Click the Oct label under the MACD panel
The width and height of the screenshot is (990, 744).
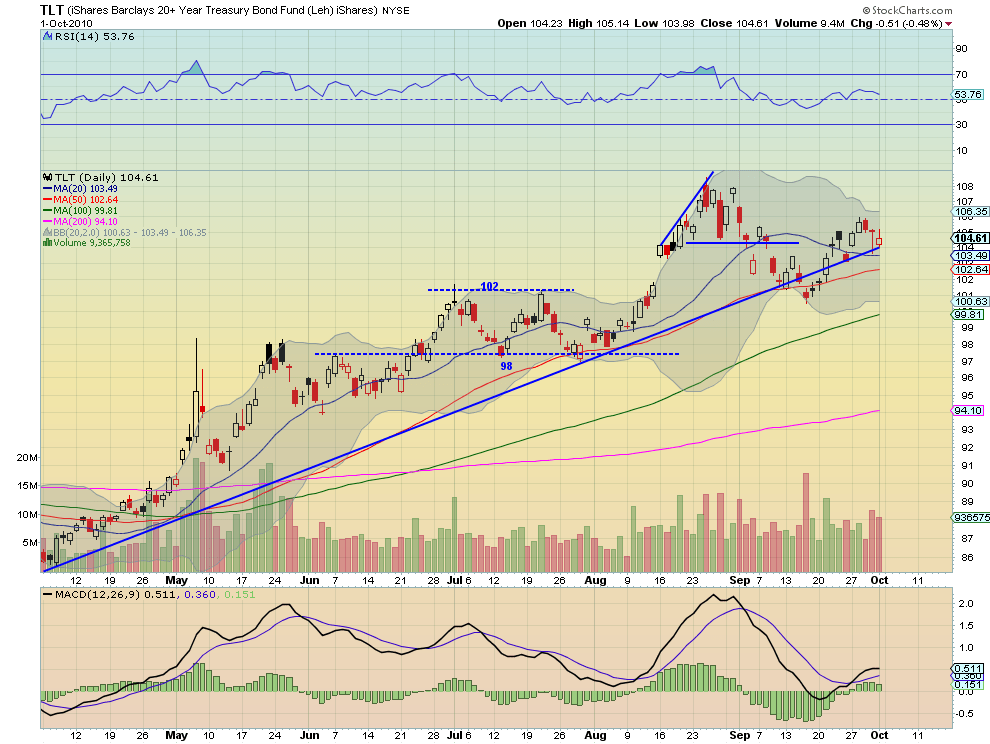(879, 735)
